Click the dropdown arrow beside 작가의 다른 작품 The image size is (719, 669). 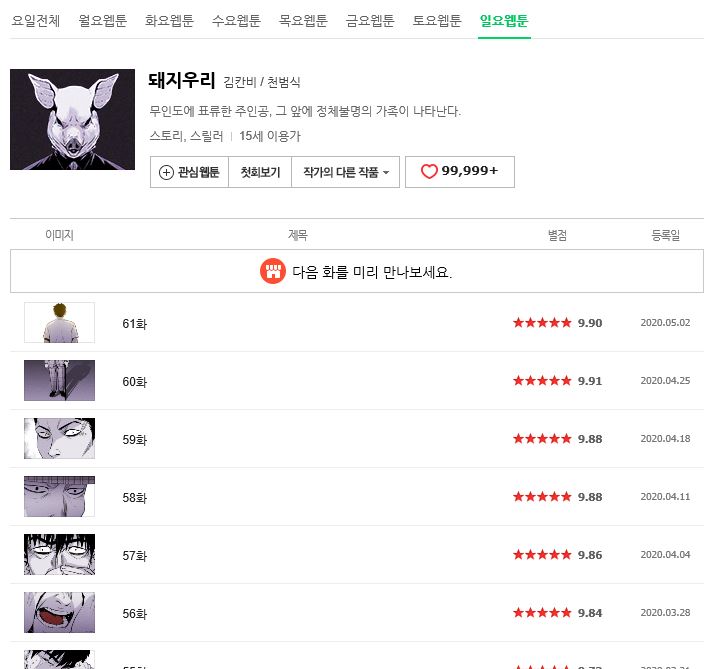pyautogui.click(x=386, y=173)
